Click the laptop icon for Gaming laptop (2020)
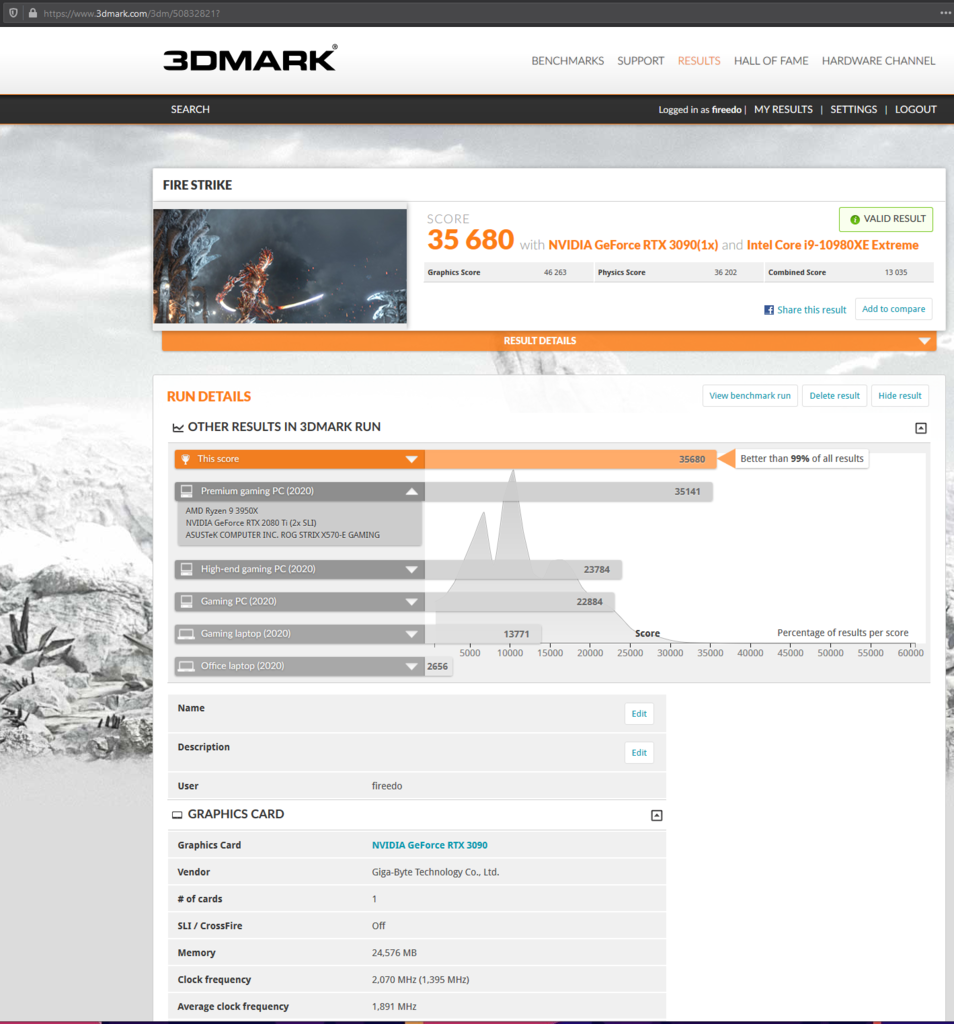This screenshot has width=954, height=1024. pyautogui.click(x=187, y=633)
